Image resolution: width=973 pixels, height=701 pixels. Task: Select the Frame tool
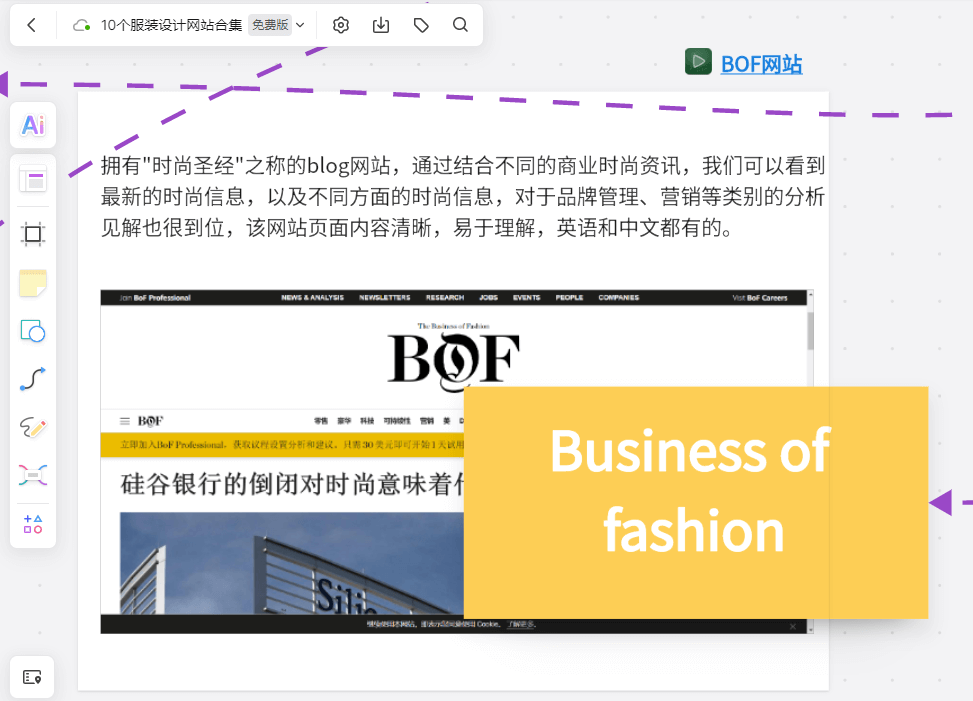tap(33, 234)
